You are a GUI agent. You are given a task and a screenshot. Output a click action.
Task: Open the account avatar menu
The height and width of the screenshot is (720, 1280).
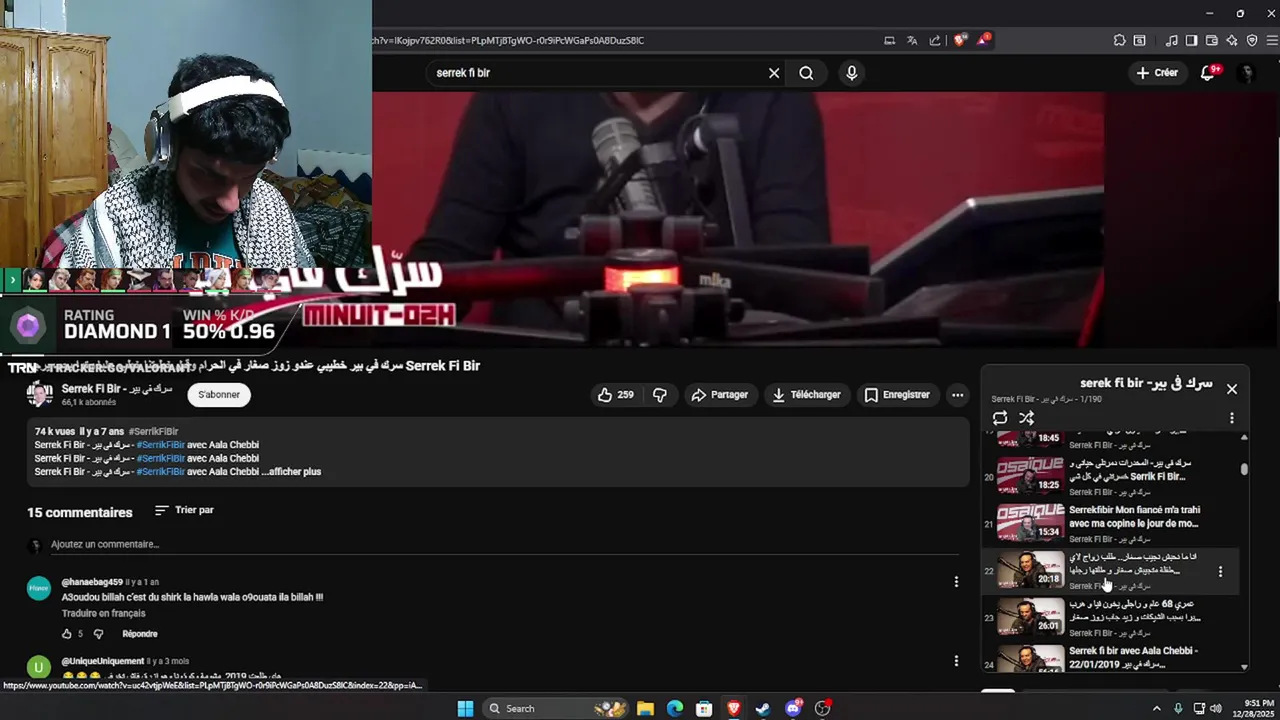[x=1246, y=73]
